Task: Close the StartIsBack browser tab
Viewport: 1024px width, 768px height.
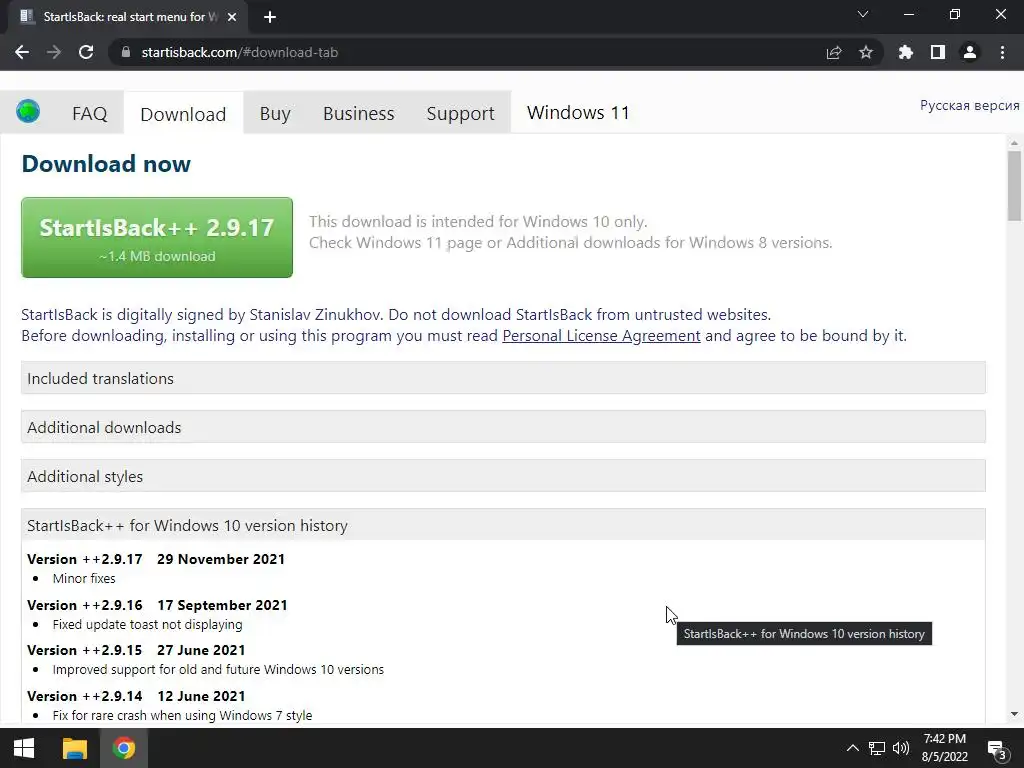Action: pyautogui.click(x=232, y=17)
